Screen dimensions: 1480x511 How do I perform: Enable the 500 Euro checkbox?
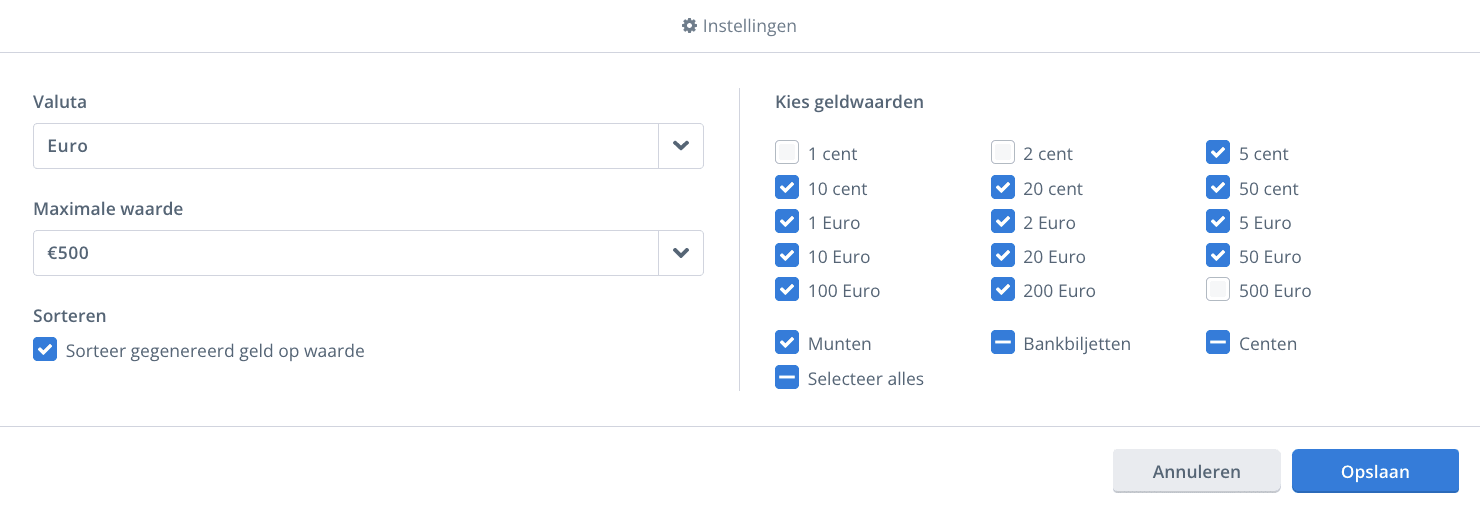[x=1218, y=289]
